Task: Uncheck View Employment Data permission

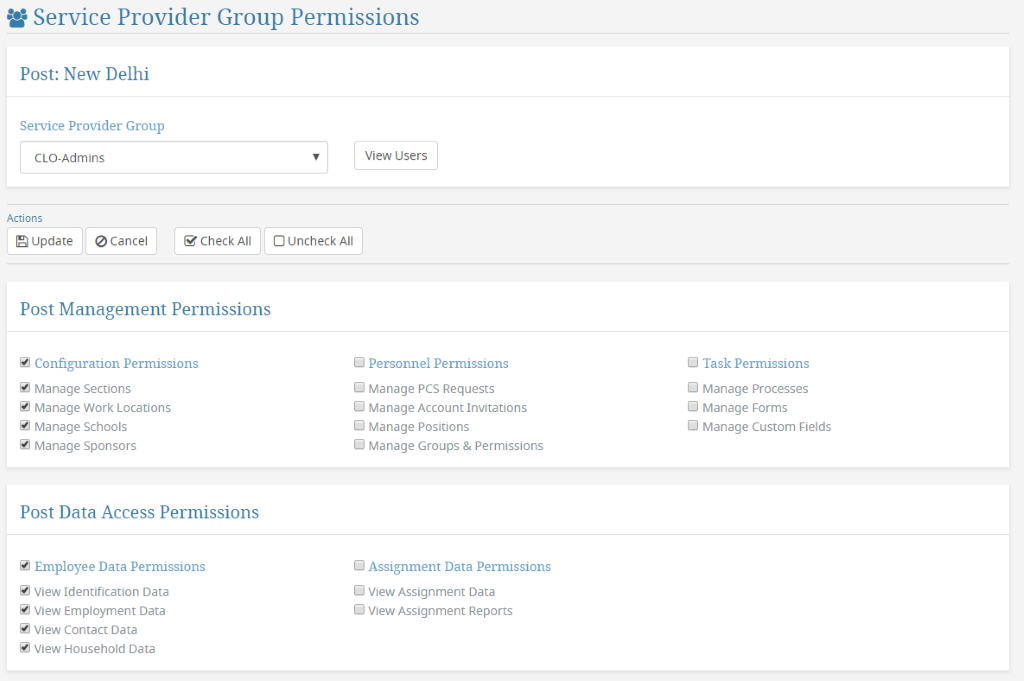Action: 25,610
